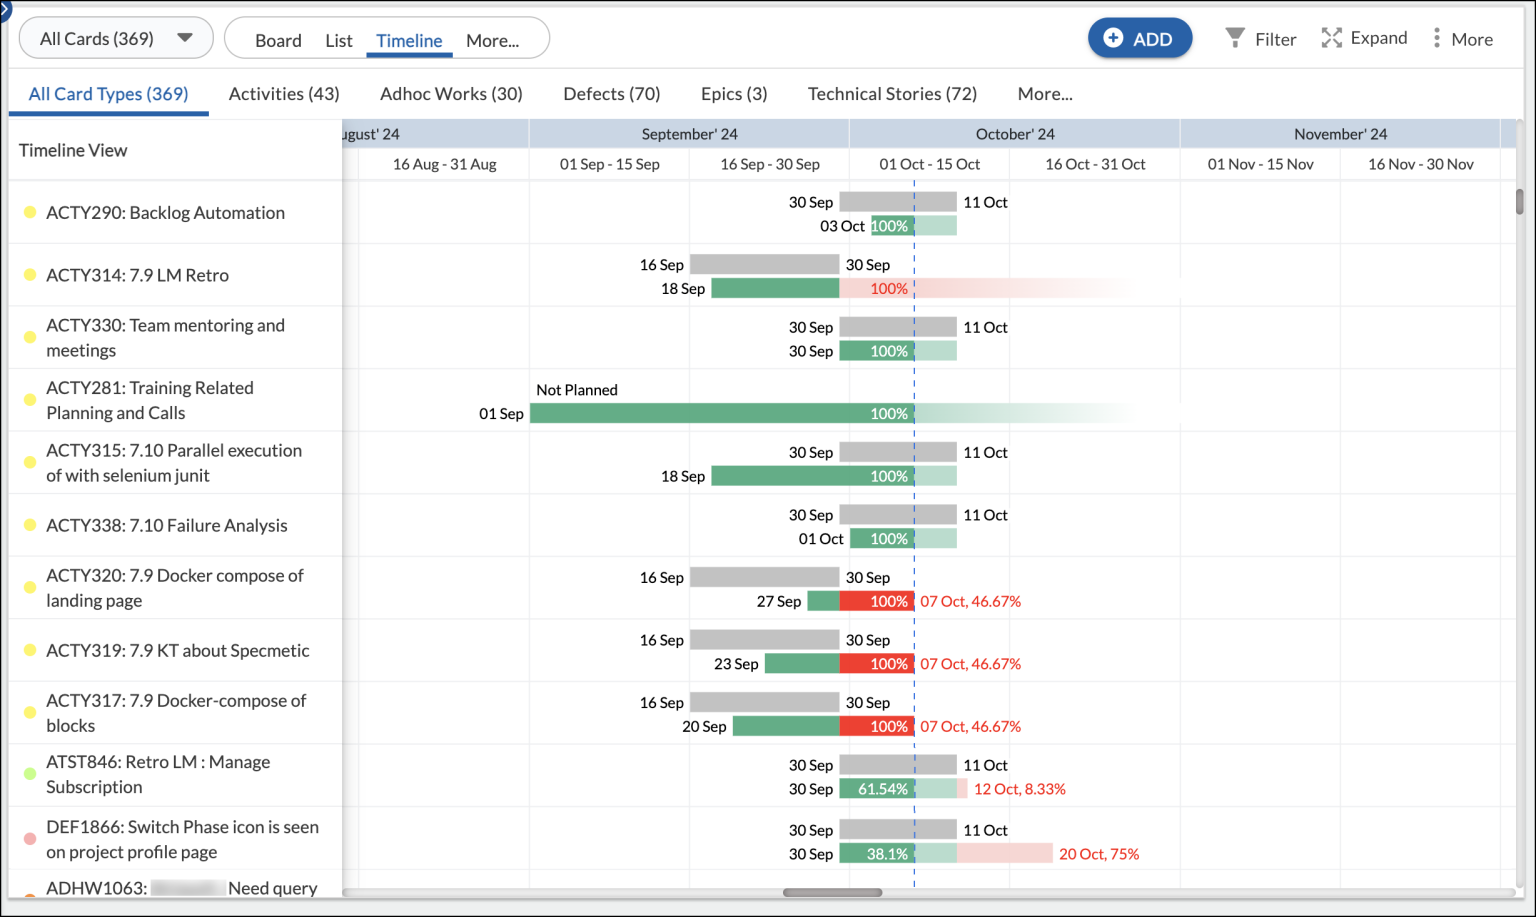Open ACTY320: 7.9 Docker compose card
The height and width of the screenshot is (917, 1536).
[x=175, y=587]
